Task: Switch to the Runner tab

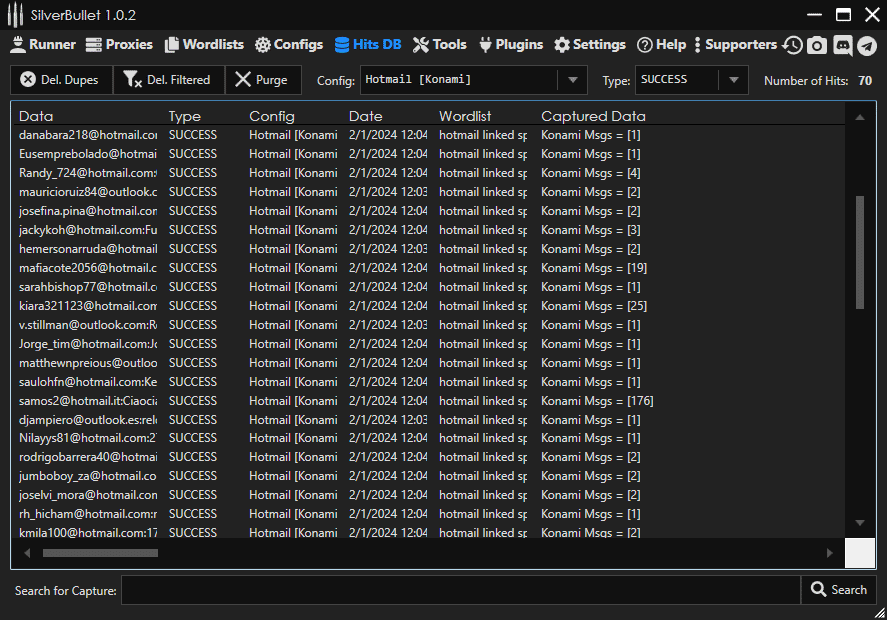Action: coord(42,45)
